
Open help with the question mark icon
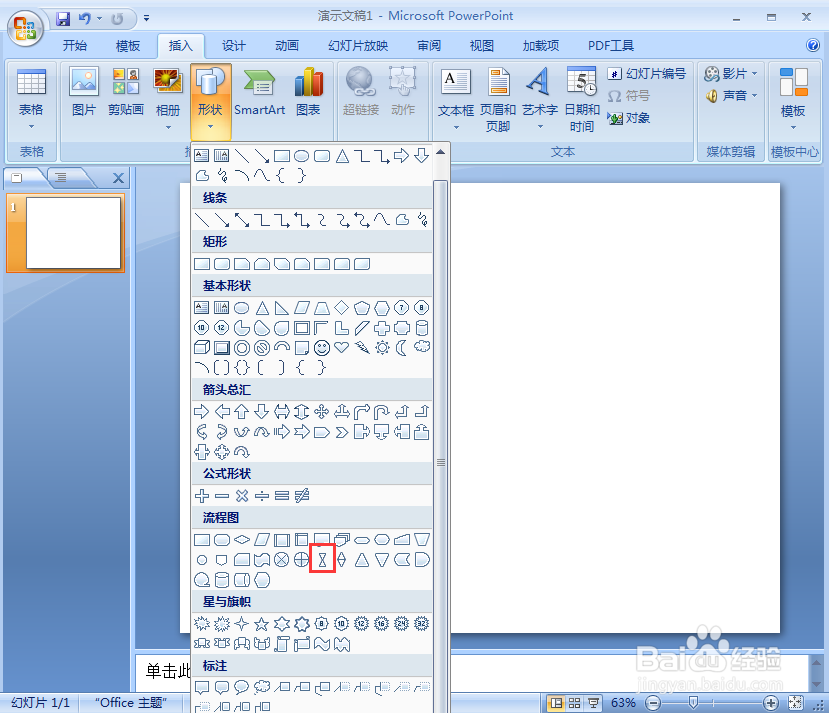click(x=813, y=45)
